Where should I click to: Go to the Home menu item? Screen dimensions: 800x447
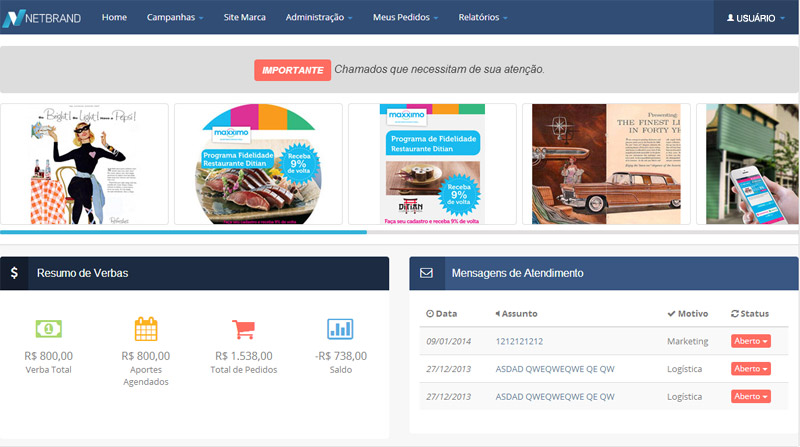coord(114,17)
